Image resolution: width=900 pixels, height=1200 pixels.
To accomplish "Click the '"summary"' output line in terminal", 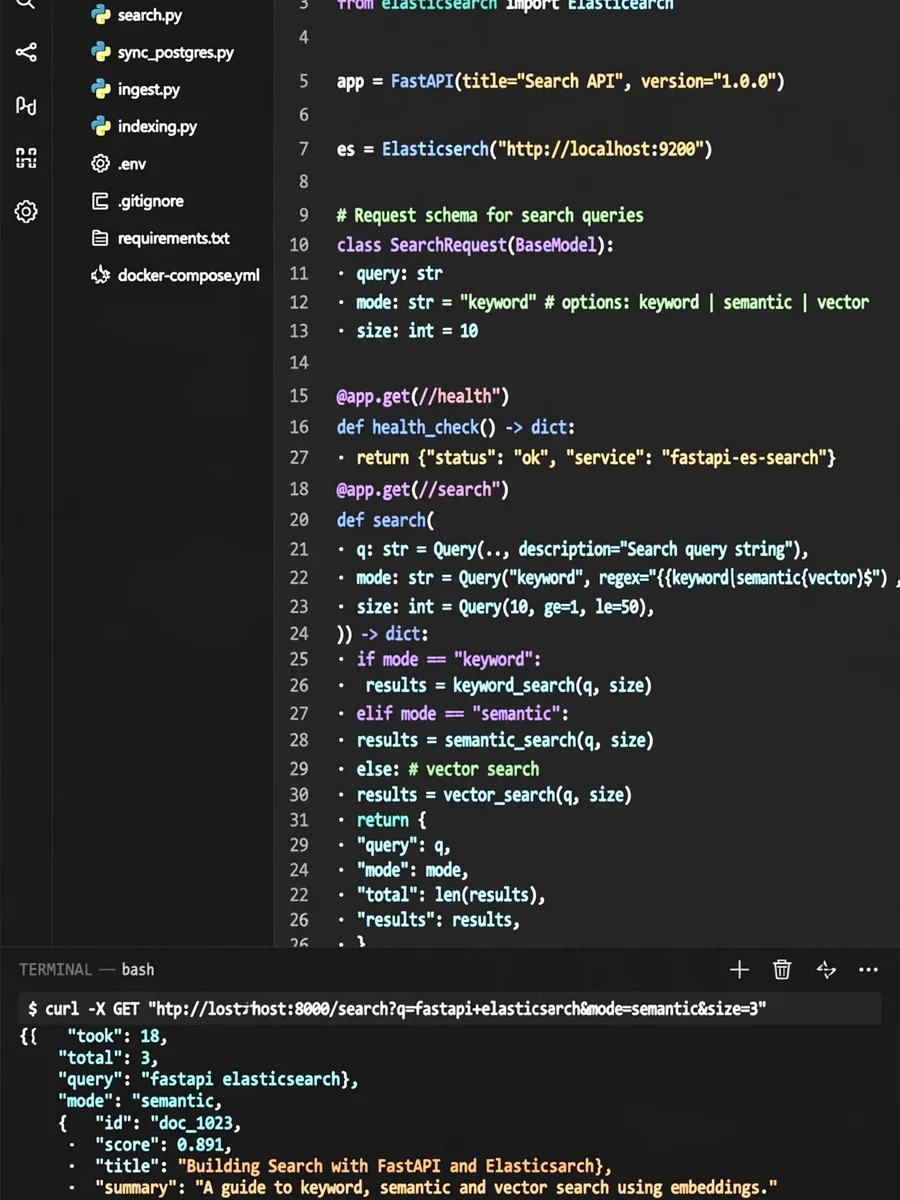I will pyautogui.click(x=436, y=1188).
